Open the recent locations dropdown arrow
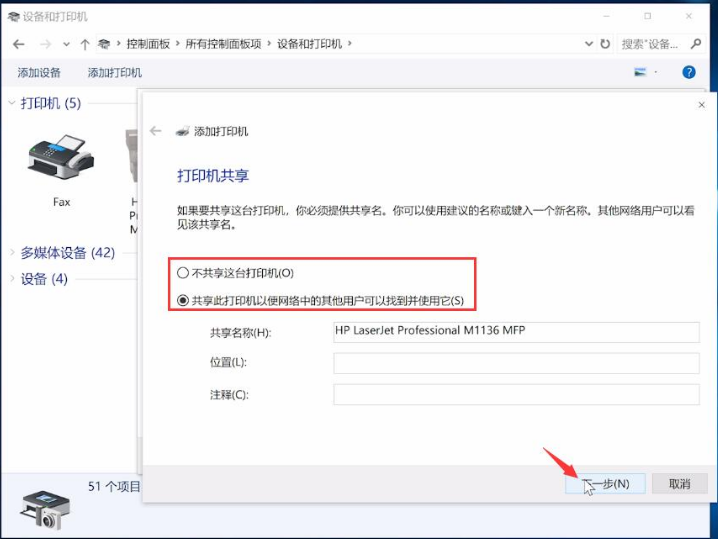Image resolution: width=718 pixels, height=539 pixels. click(x=67, y=44)
